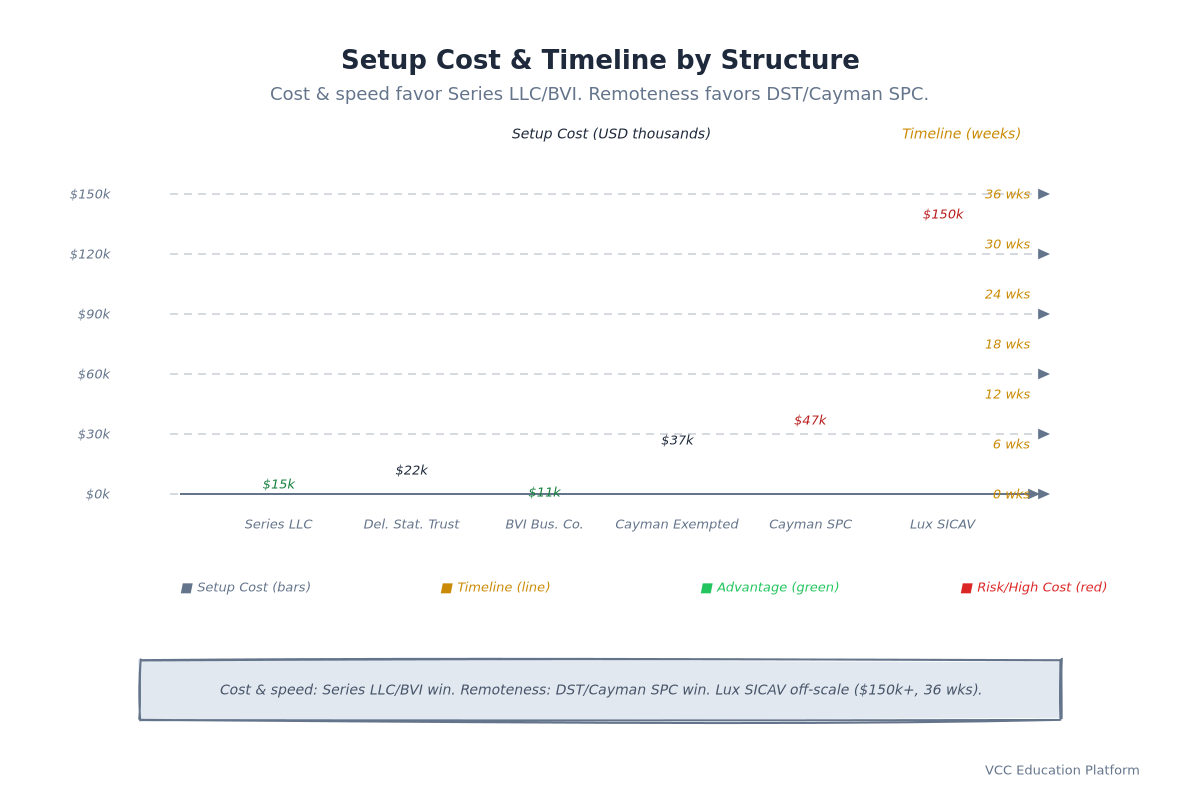Click the summary callout box text
This screenshot has height=800, width=1200.
tap(601, 690)
